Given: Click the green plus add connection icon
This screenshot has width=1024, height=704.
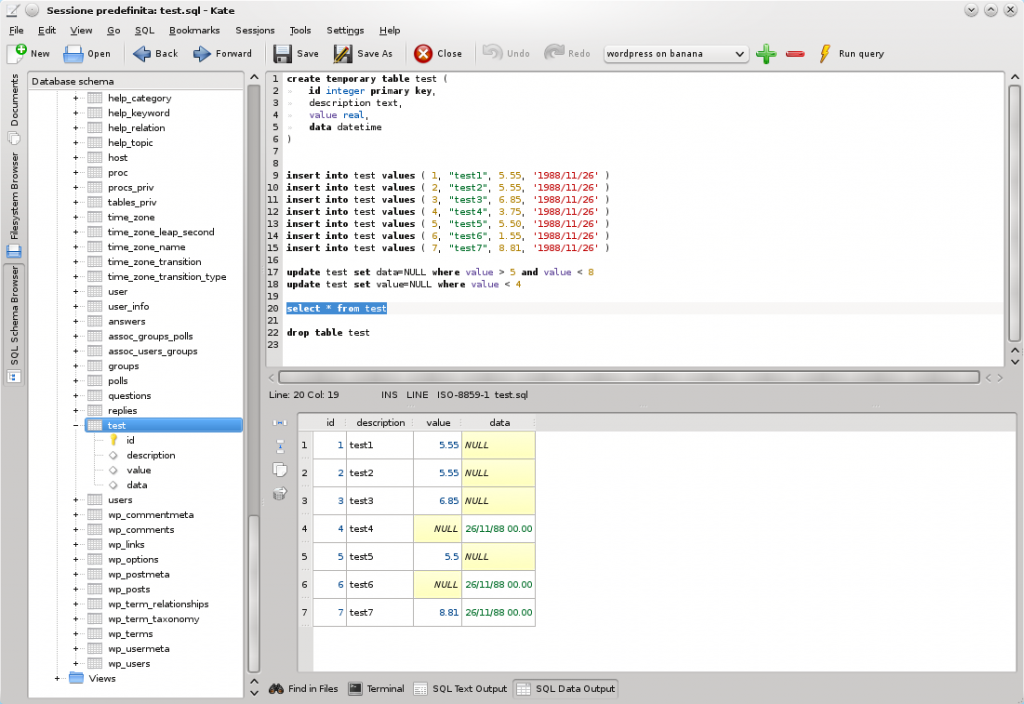Looking at the screenshot, I should pyautogui.click(x=766, y=54).
